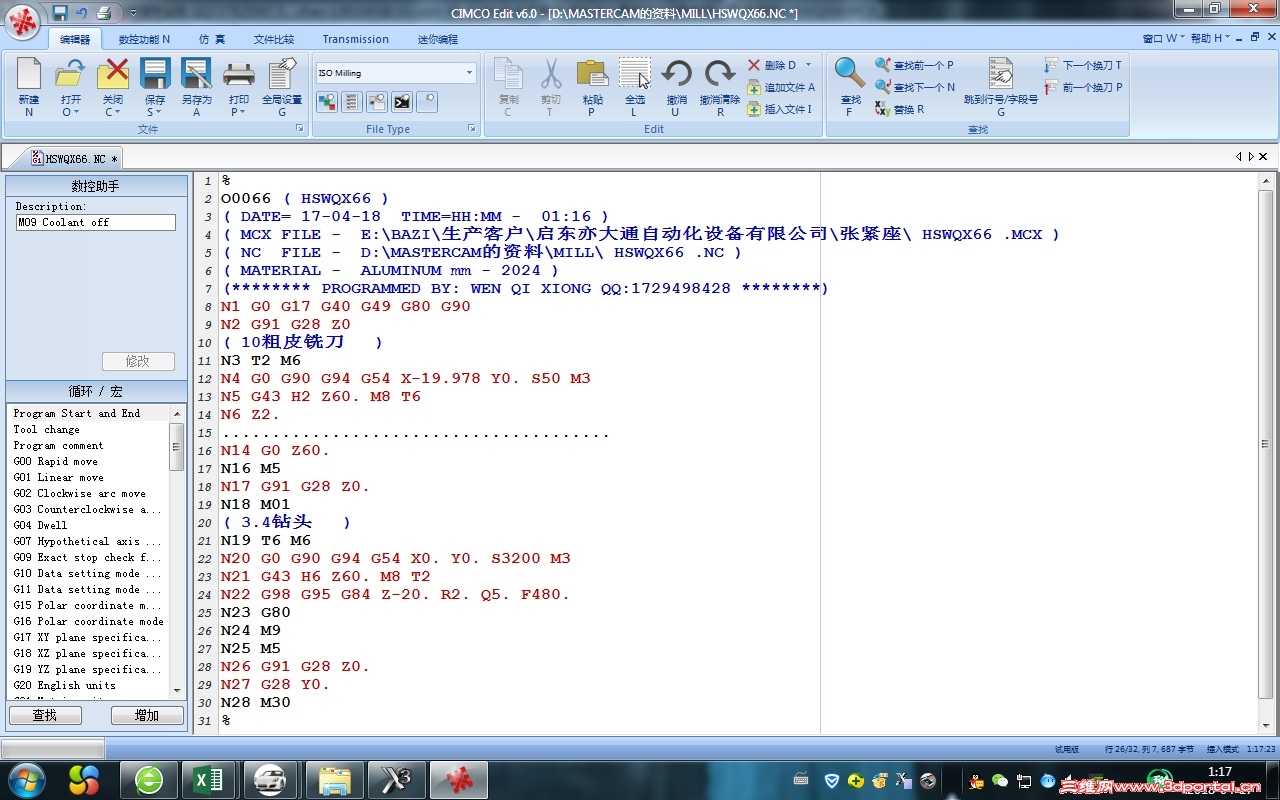Click 查找前一个 P (Find Previous)

(914, 65)
